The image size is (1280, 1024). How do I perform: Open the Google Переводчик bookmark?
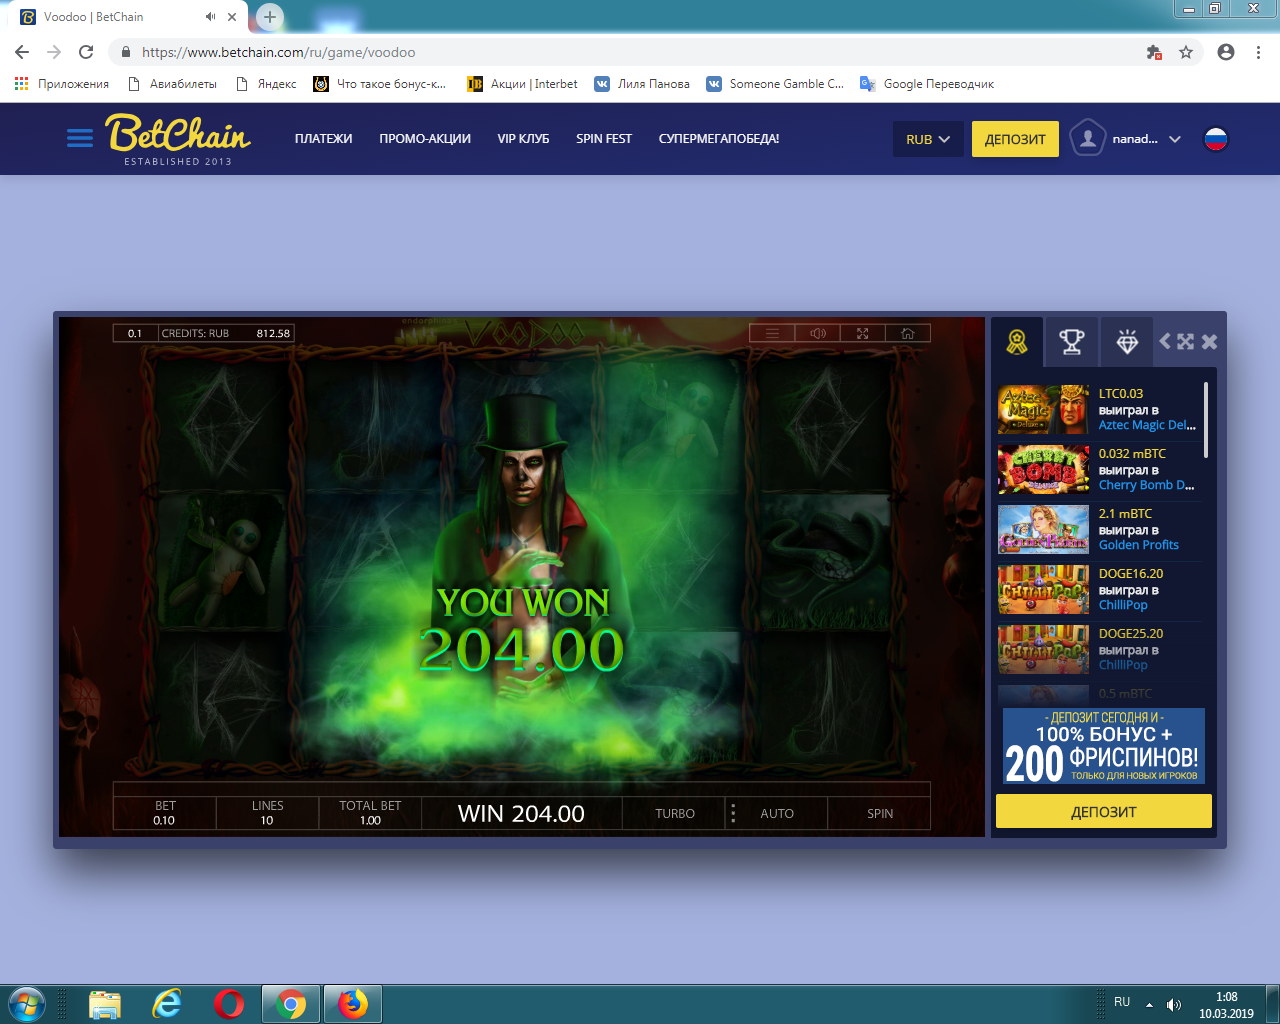pyautogui.click(x=927, y=84)
